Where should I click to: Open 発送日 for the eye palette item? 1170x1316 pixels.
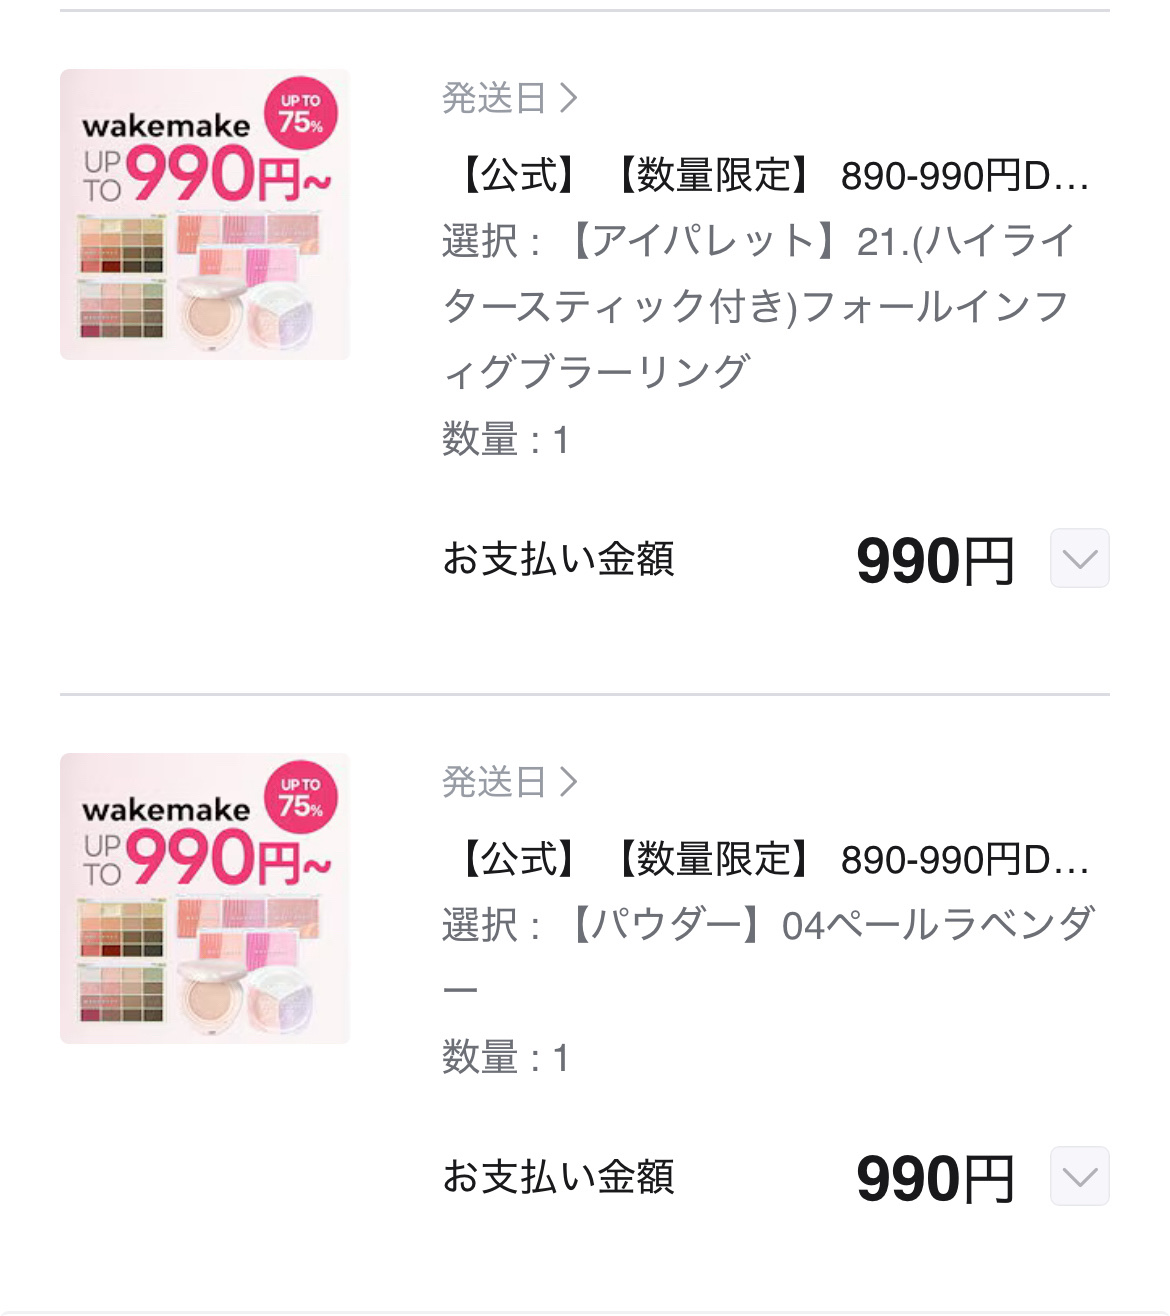[495, 98]
